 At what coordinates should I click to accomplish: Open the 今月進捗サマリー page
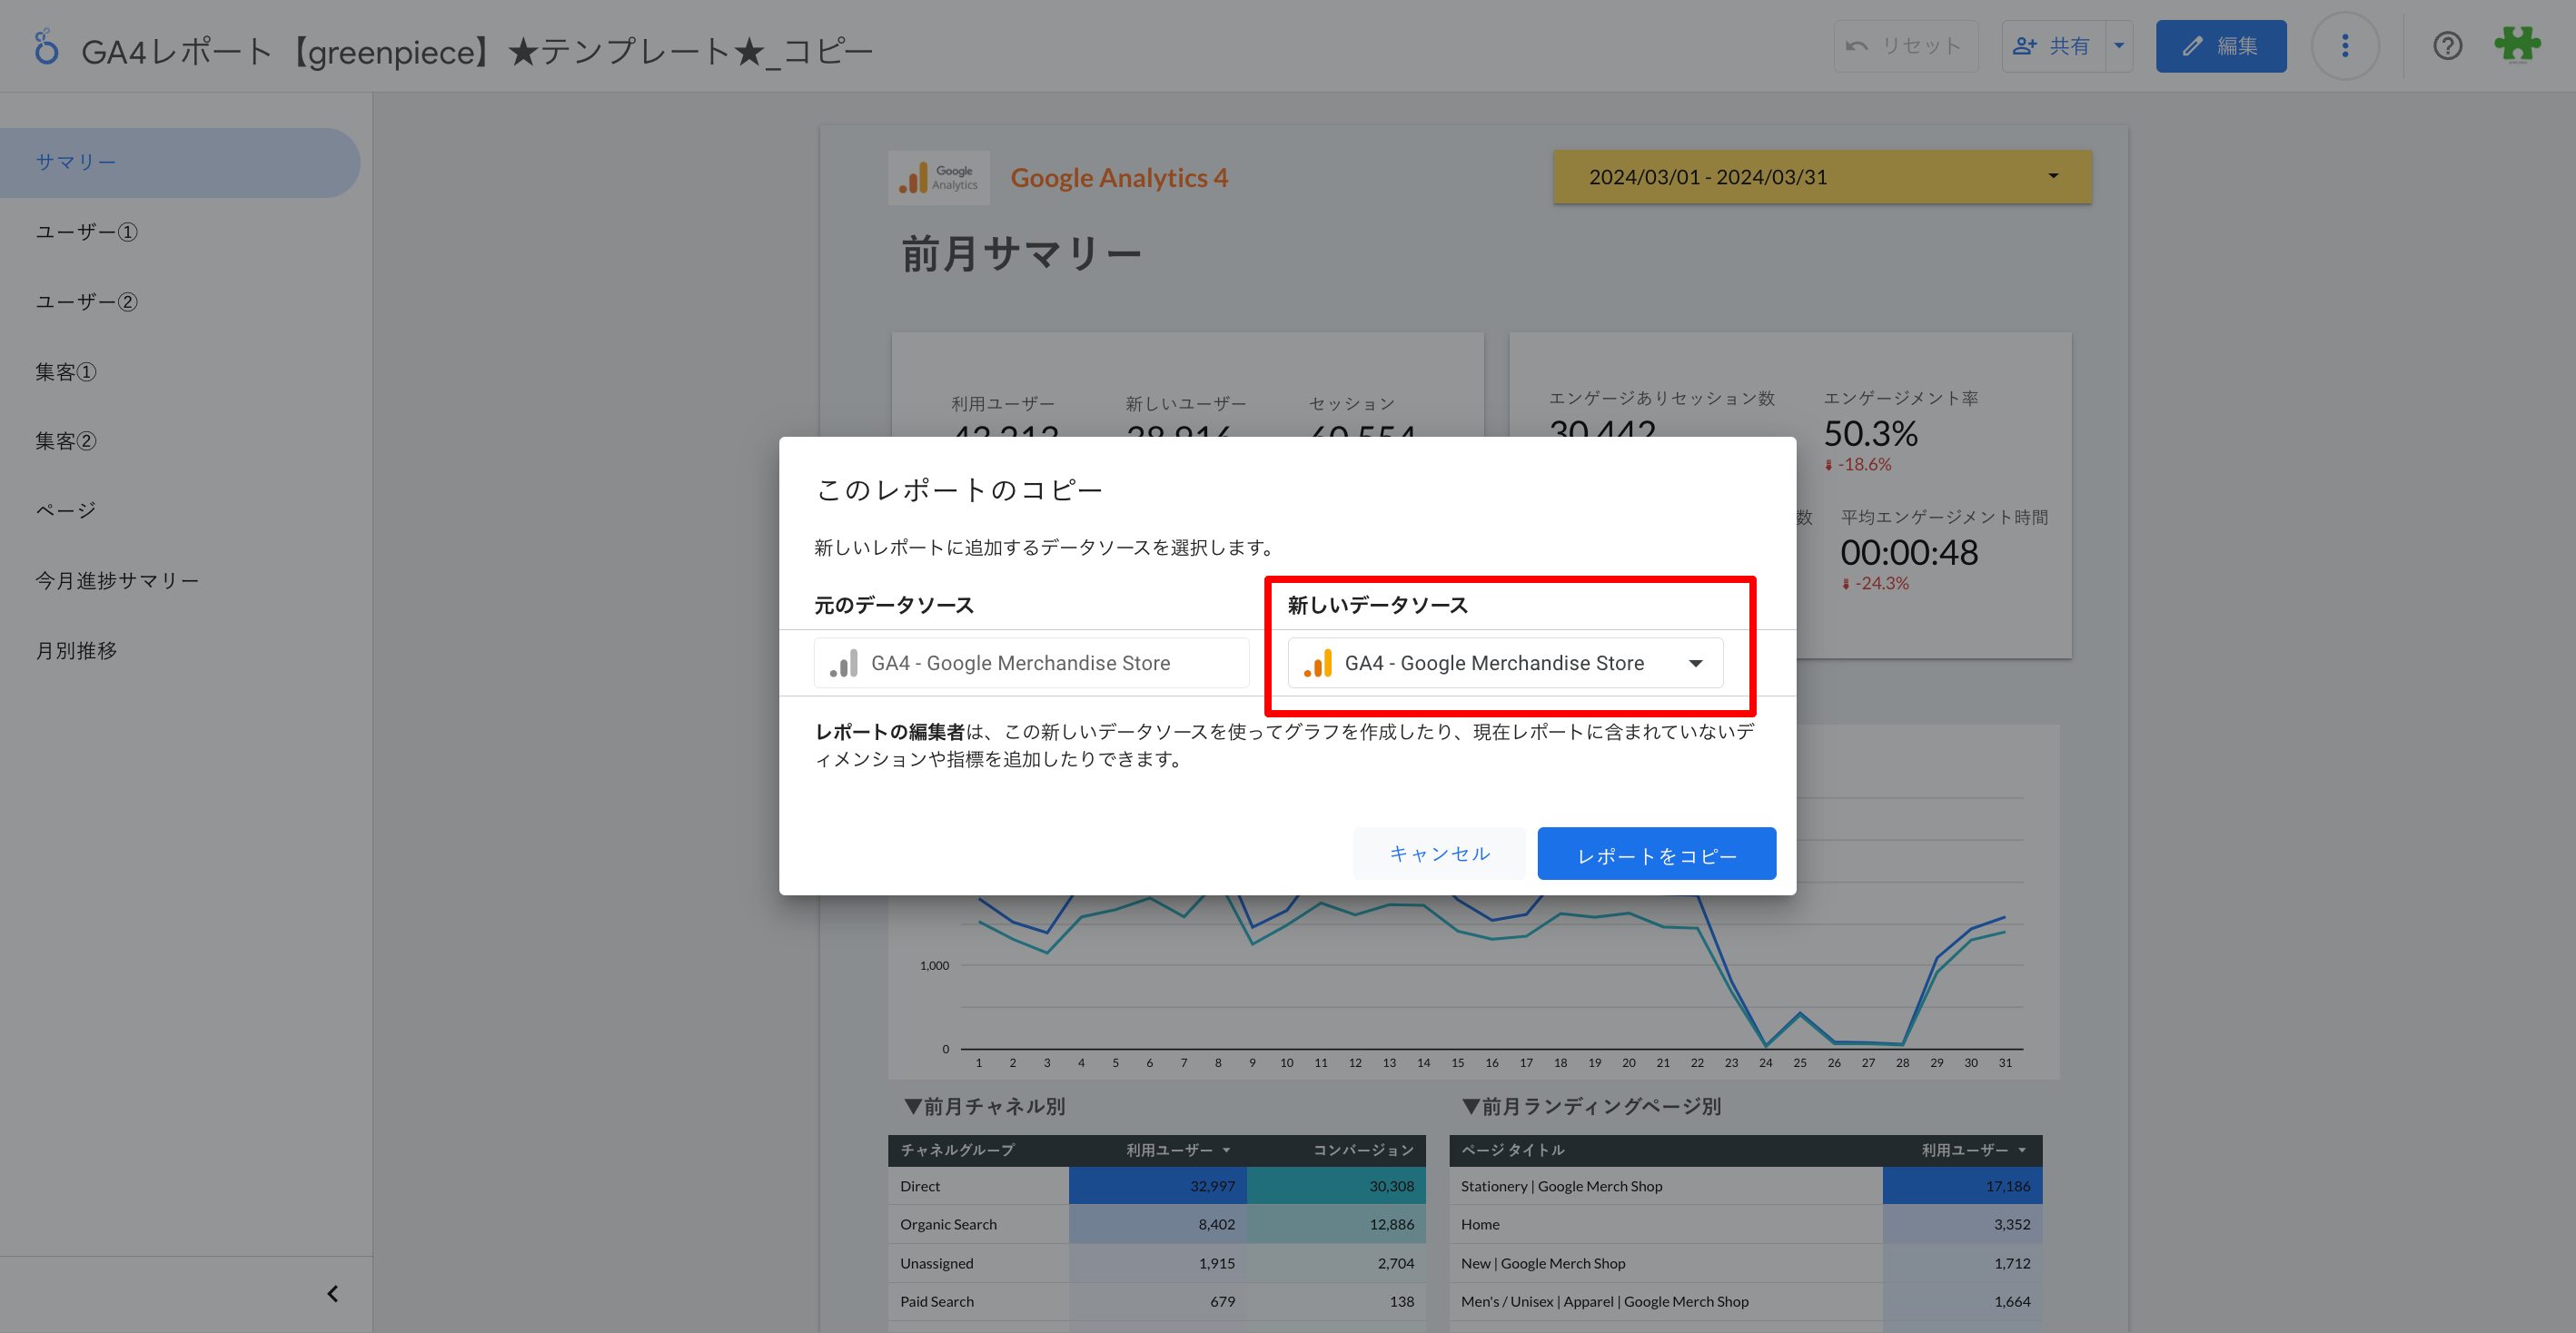coord(180,581)
